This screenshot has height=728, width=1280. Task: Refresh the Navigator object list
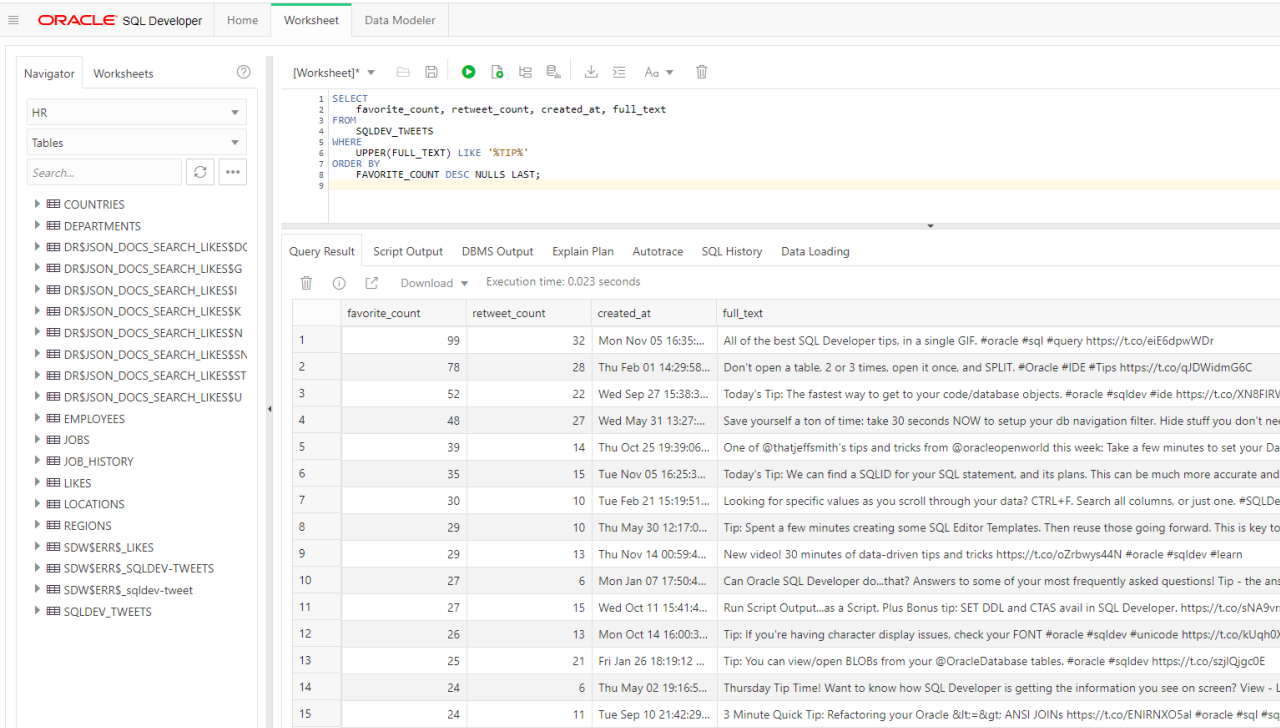[200, 172]
